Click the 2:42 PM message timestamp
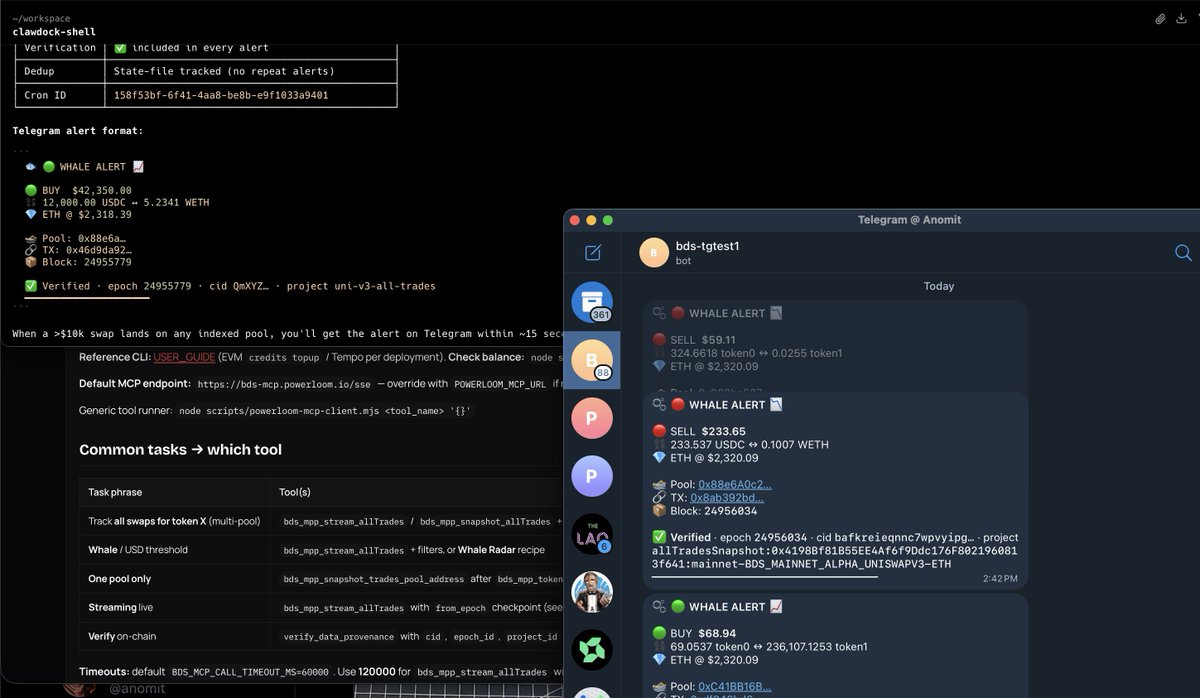Viewport: 1200px width, 698px height. coord(998,578)
